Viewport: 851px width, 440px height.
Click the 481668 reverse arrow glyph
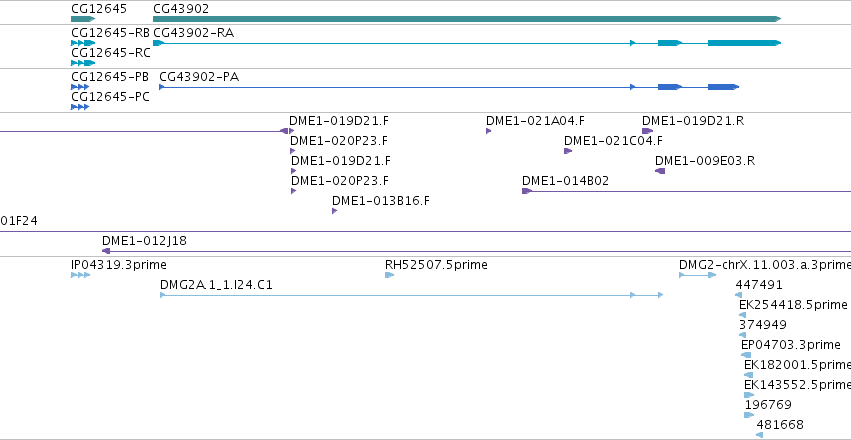point(759,435)
